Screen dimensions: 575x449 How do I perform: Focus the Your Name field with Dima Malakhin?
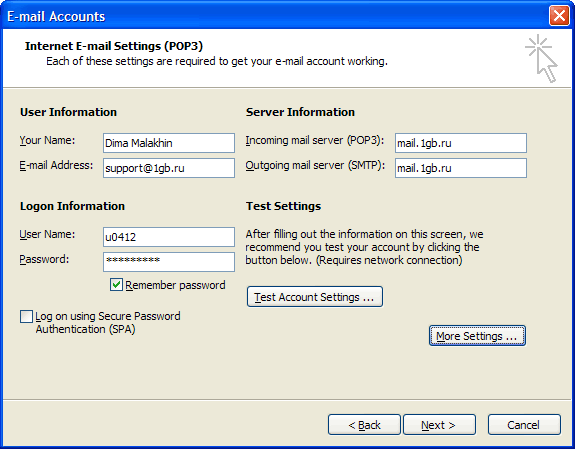click(x=169, y=143)
